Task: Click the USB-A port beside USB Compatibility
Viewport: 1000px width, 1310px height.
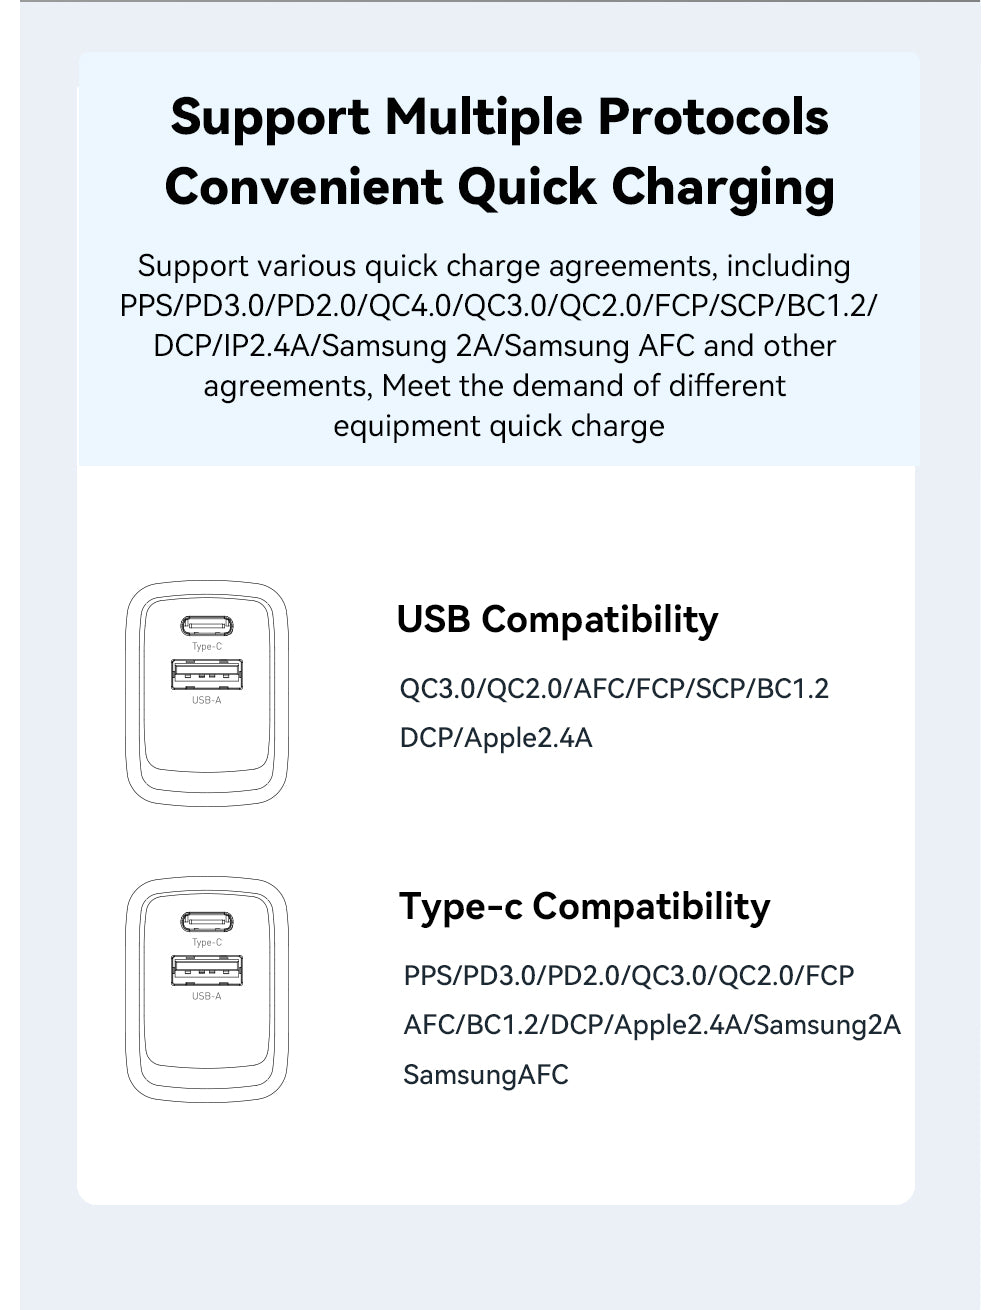Action: [x=206, y=675]
